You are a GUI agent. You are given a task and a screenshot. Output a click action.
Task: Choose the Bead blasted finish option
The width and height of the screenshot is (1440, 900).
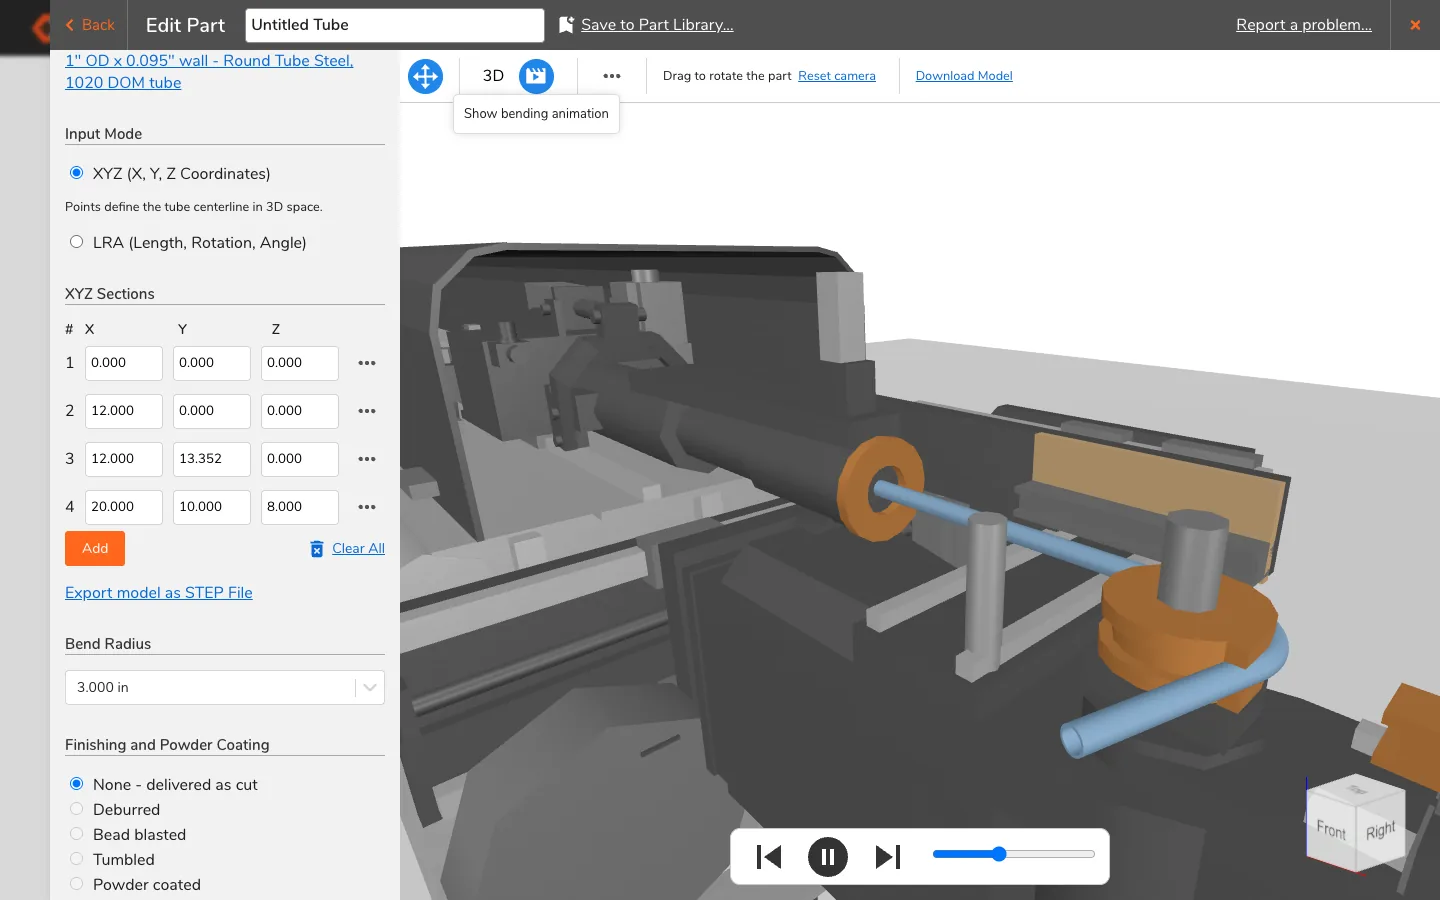(x=76, y=834)
